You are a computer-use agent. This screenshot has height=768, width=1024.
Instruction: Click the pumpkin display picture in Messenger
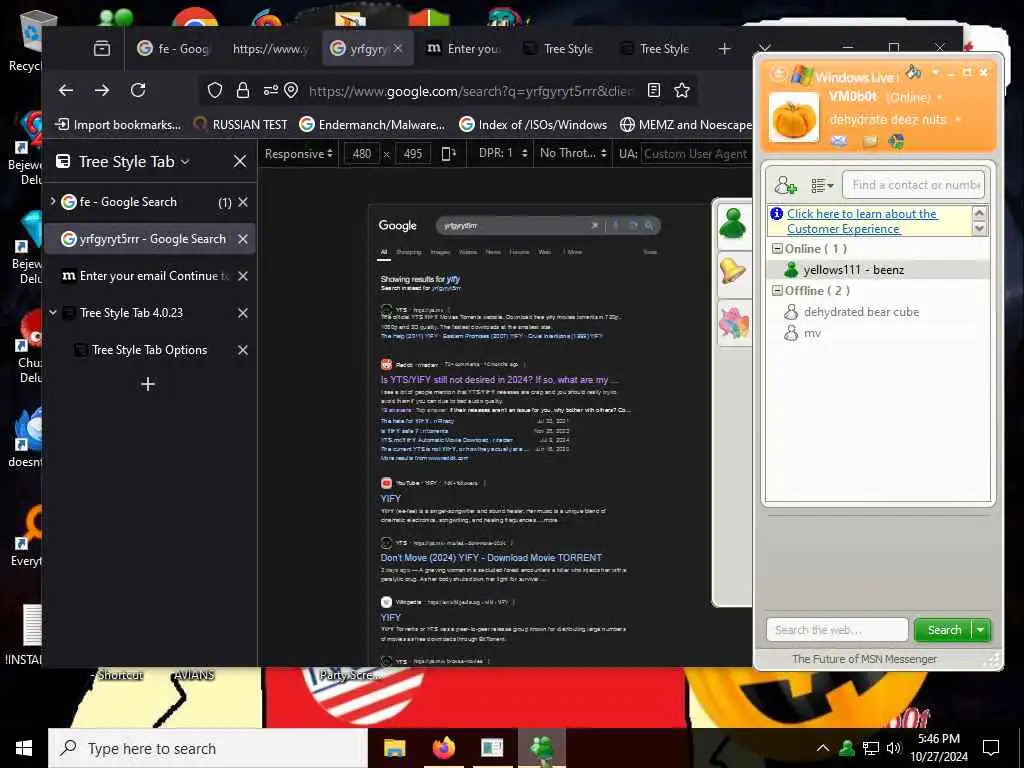pyautogui.click(x=794, y=118)
